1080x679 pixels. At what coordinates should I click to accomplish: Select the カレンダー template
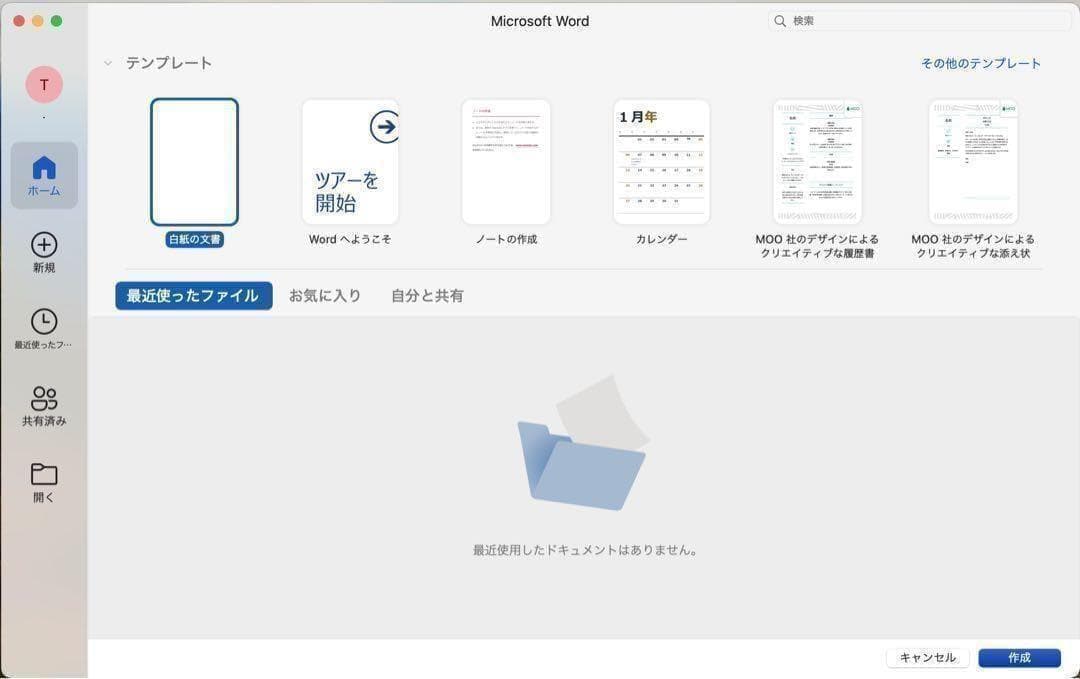(662, 161)
